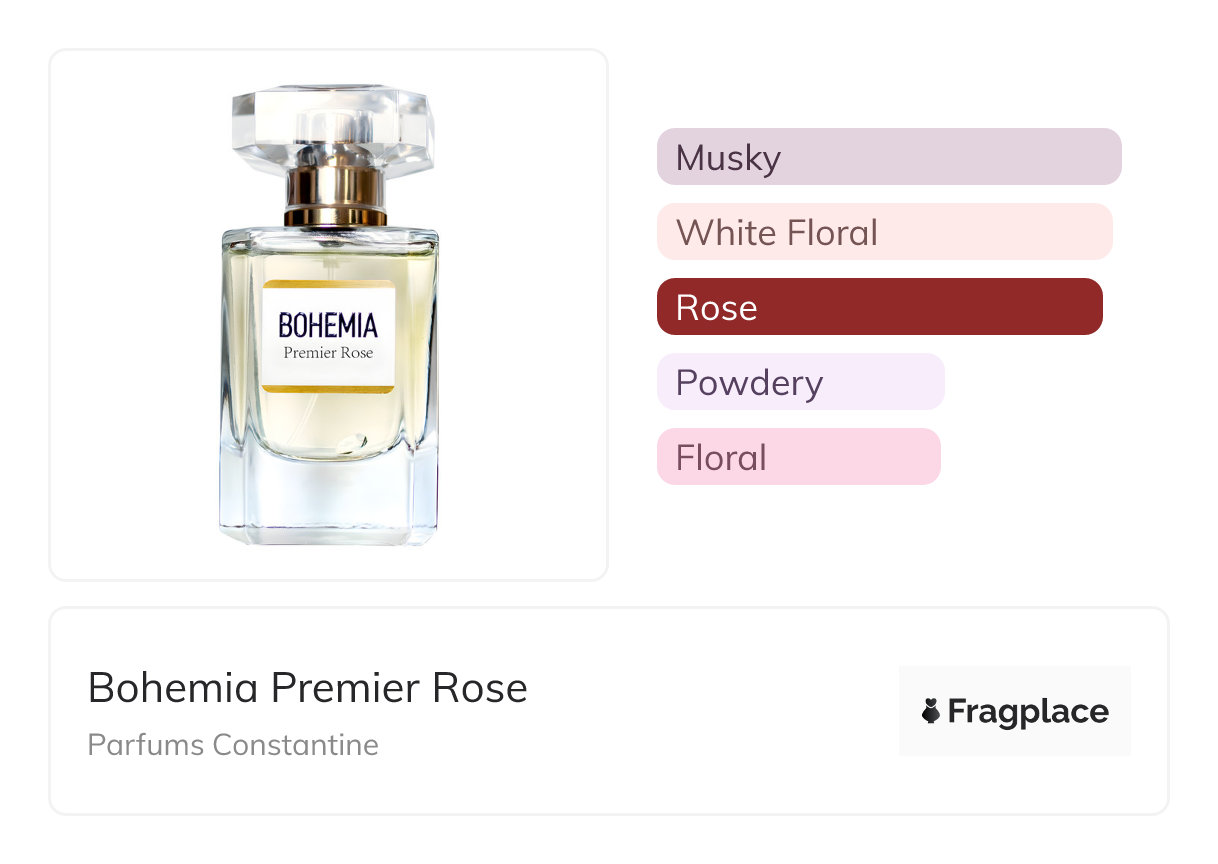Click the thick clear glass base of the bottle
Image resolution: width=1218 pixels, height=864 pixels.
click(x=328, y=505)
